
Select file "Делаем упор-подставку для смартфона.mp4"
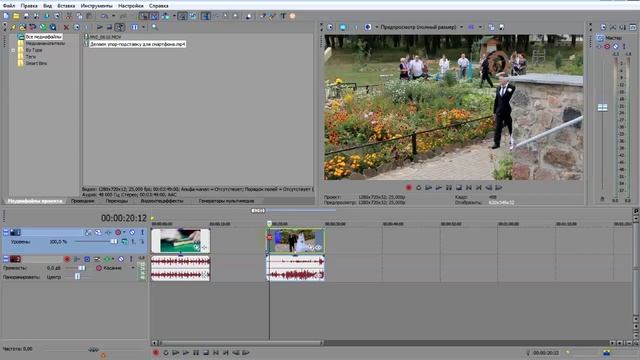(x=138, y=44)
